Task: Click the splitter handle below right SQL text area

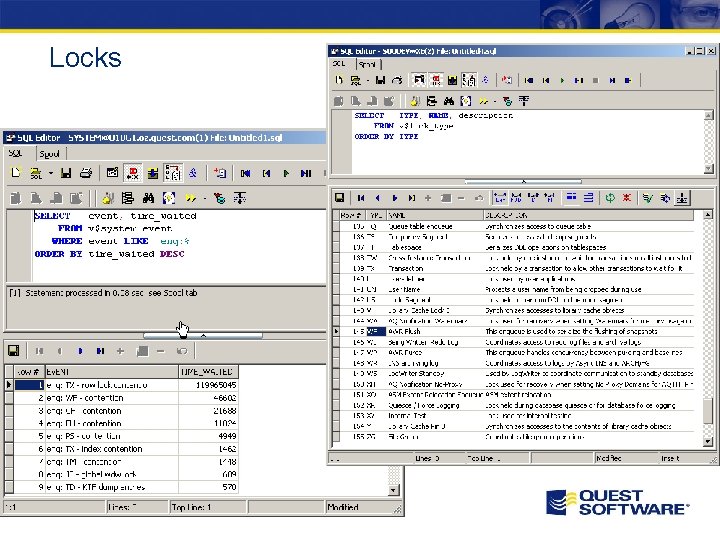Action: click(523, 182)
